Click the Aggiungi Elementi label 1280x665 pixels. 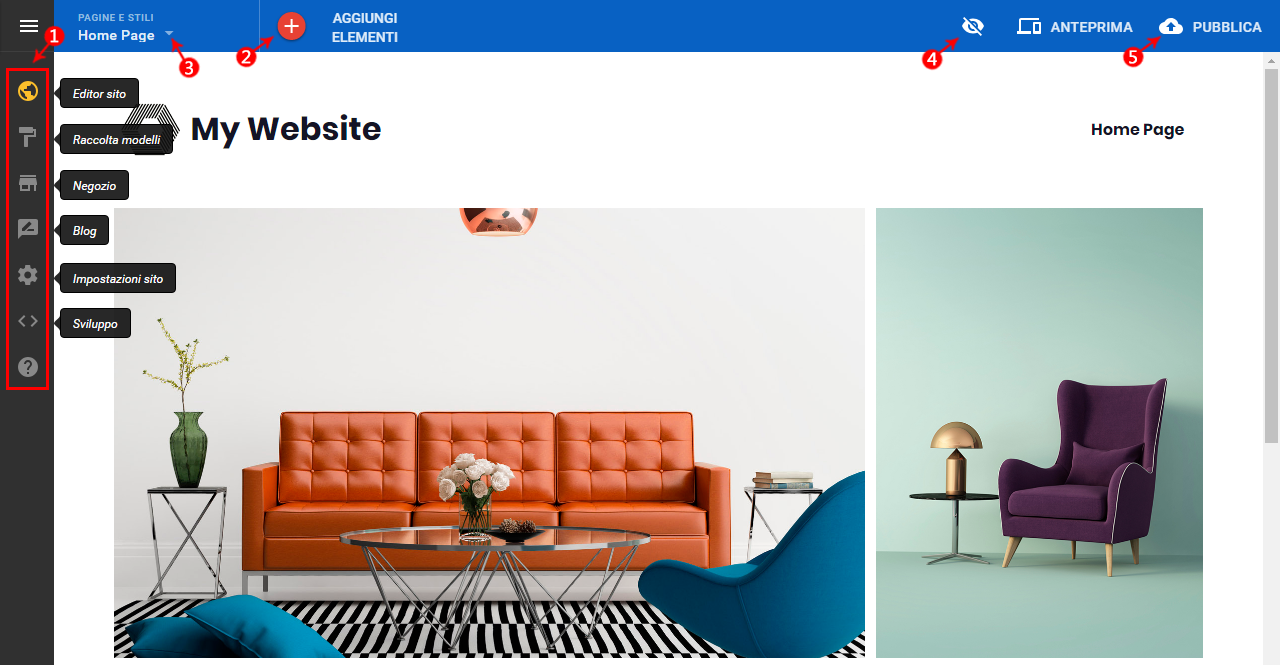(365, 28)
